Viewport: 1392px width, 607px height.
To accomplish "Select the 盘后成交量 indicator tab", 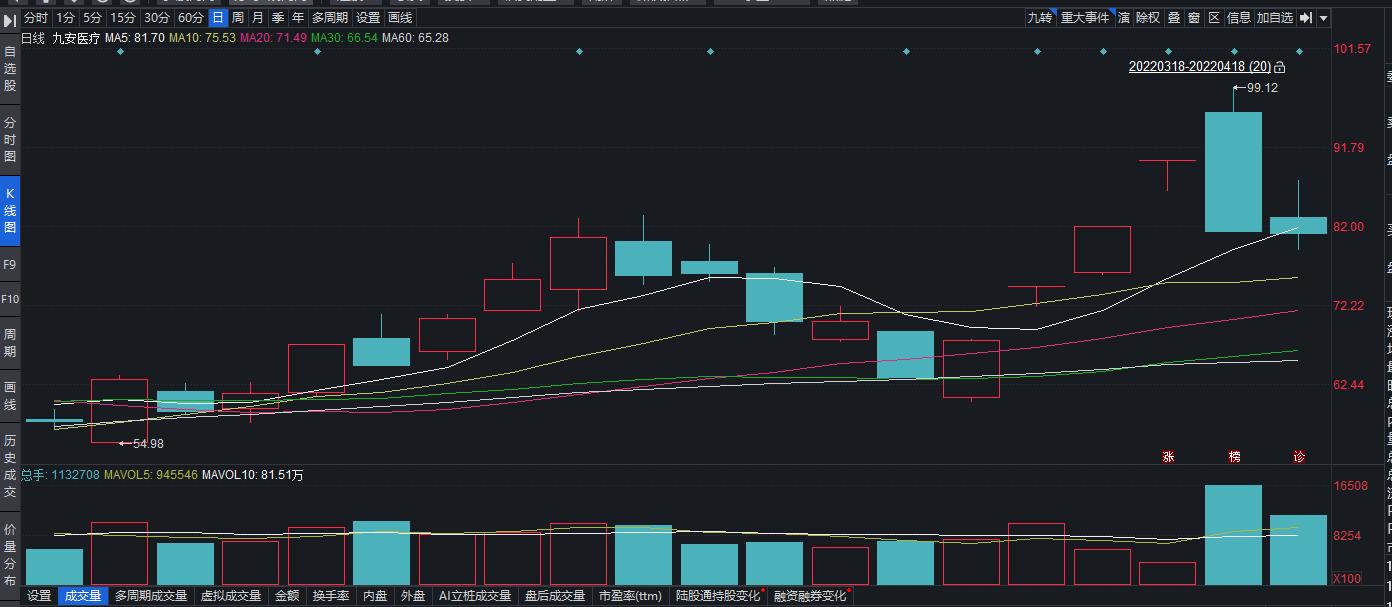I will [x=555, y=596].
